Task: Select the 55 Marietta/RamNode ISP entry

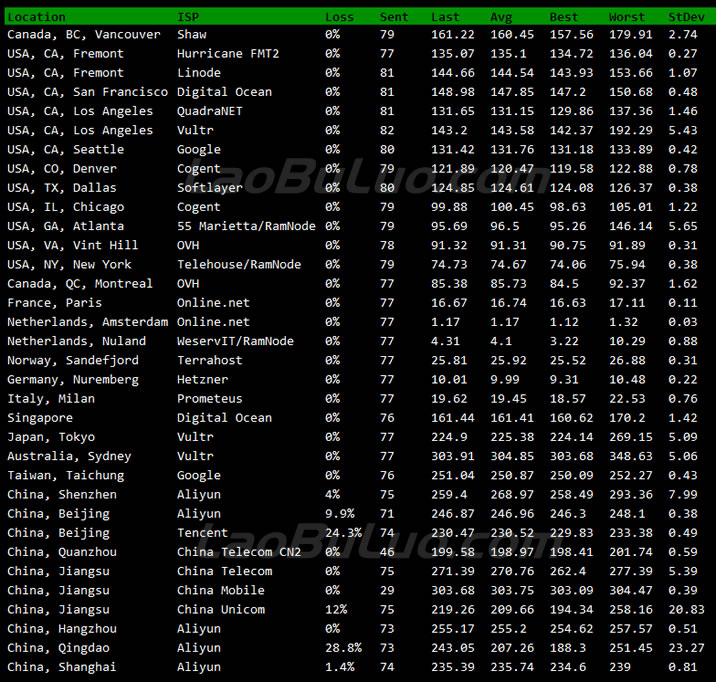Action: click(x=246, y=226)
